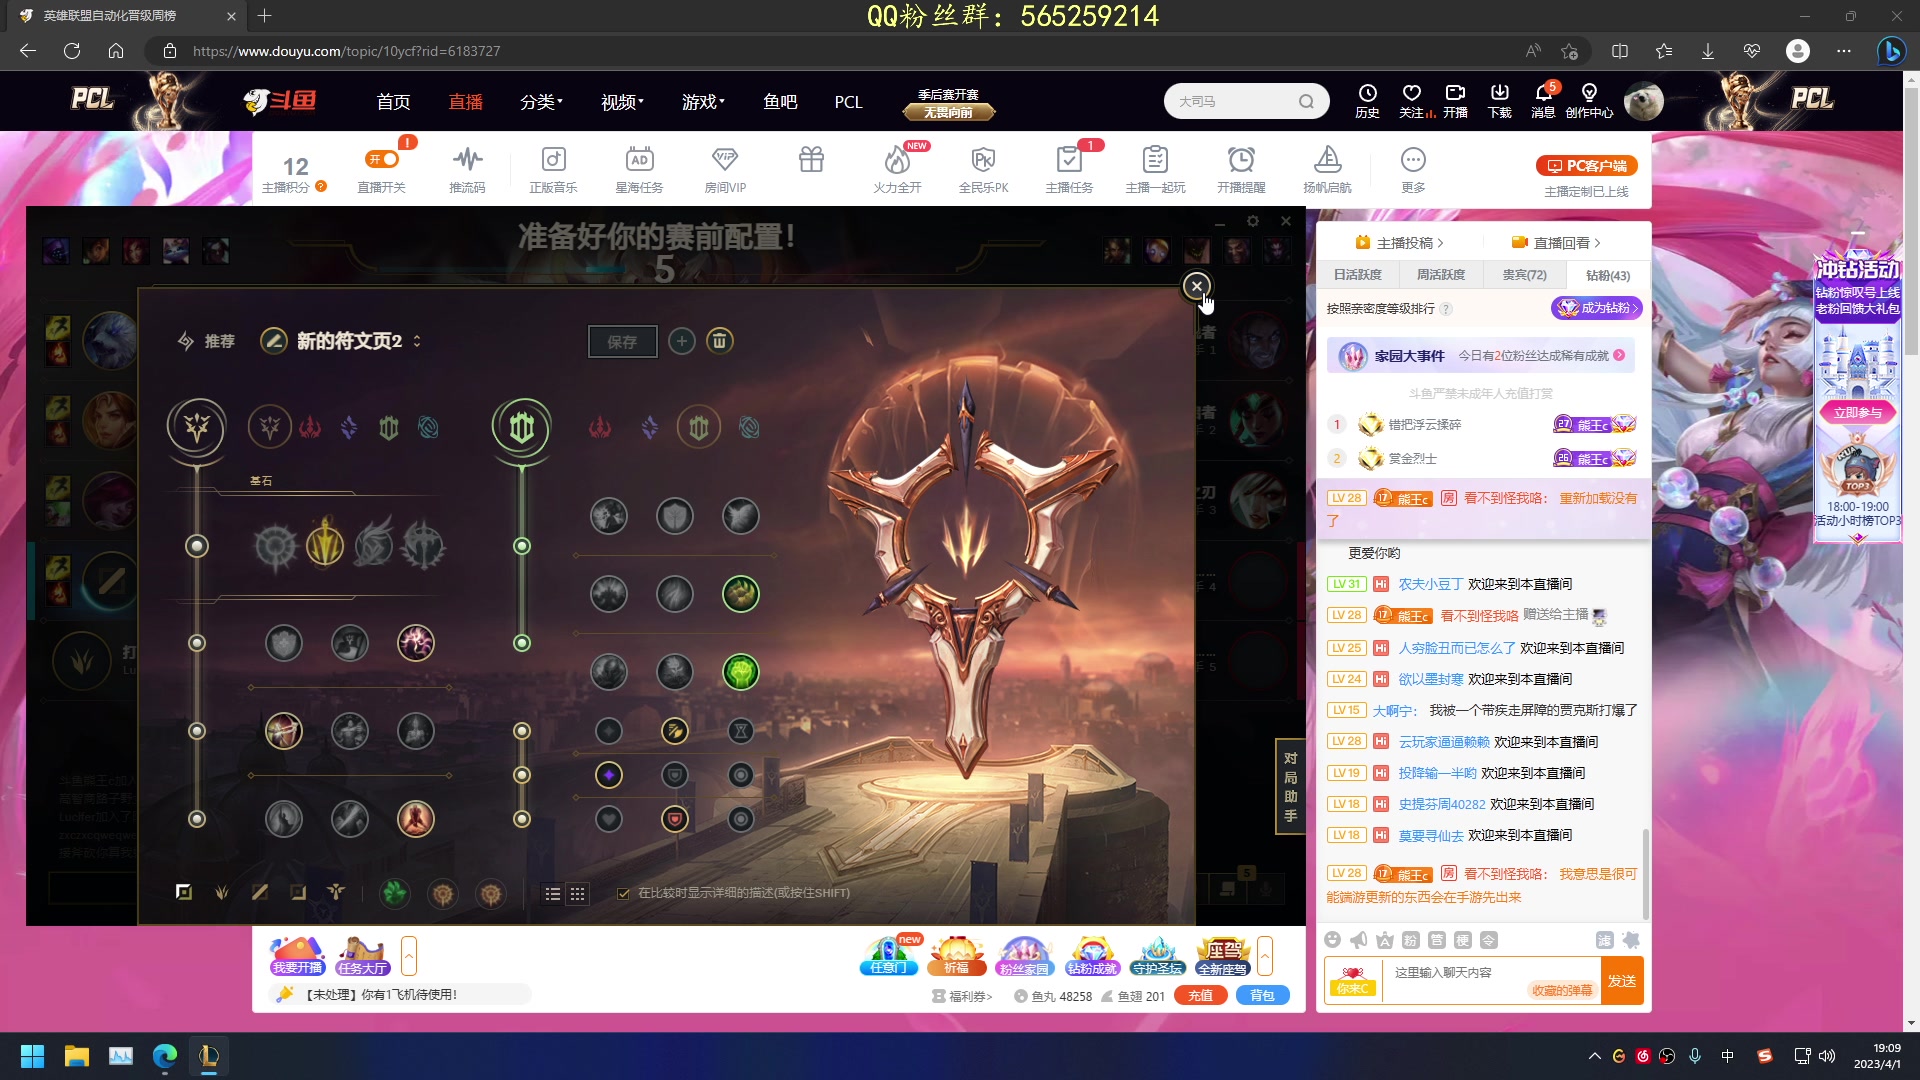Open the 祈福 blessing feature
Image resolution: width=1920 pixels, height=1080 pixels.
click(956, 955)
